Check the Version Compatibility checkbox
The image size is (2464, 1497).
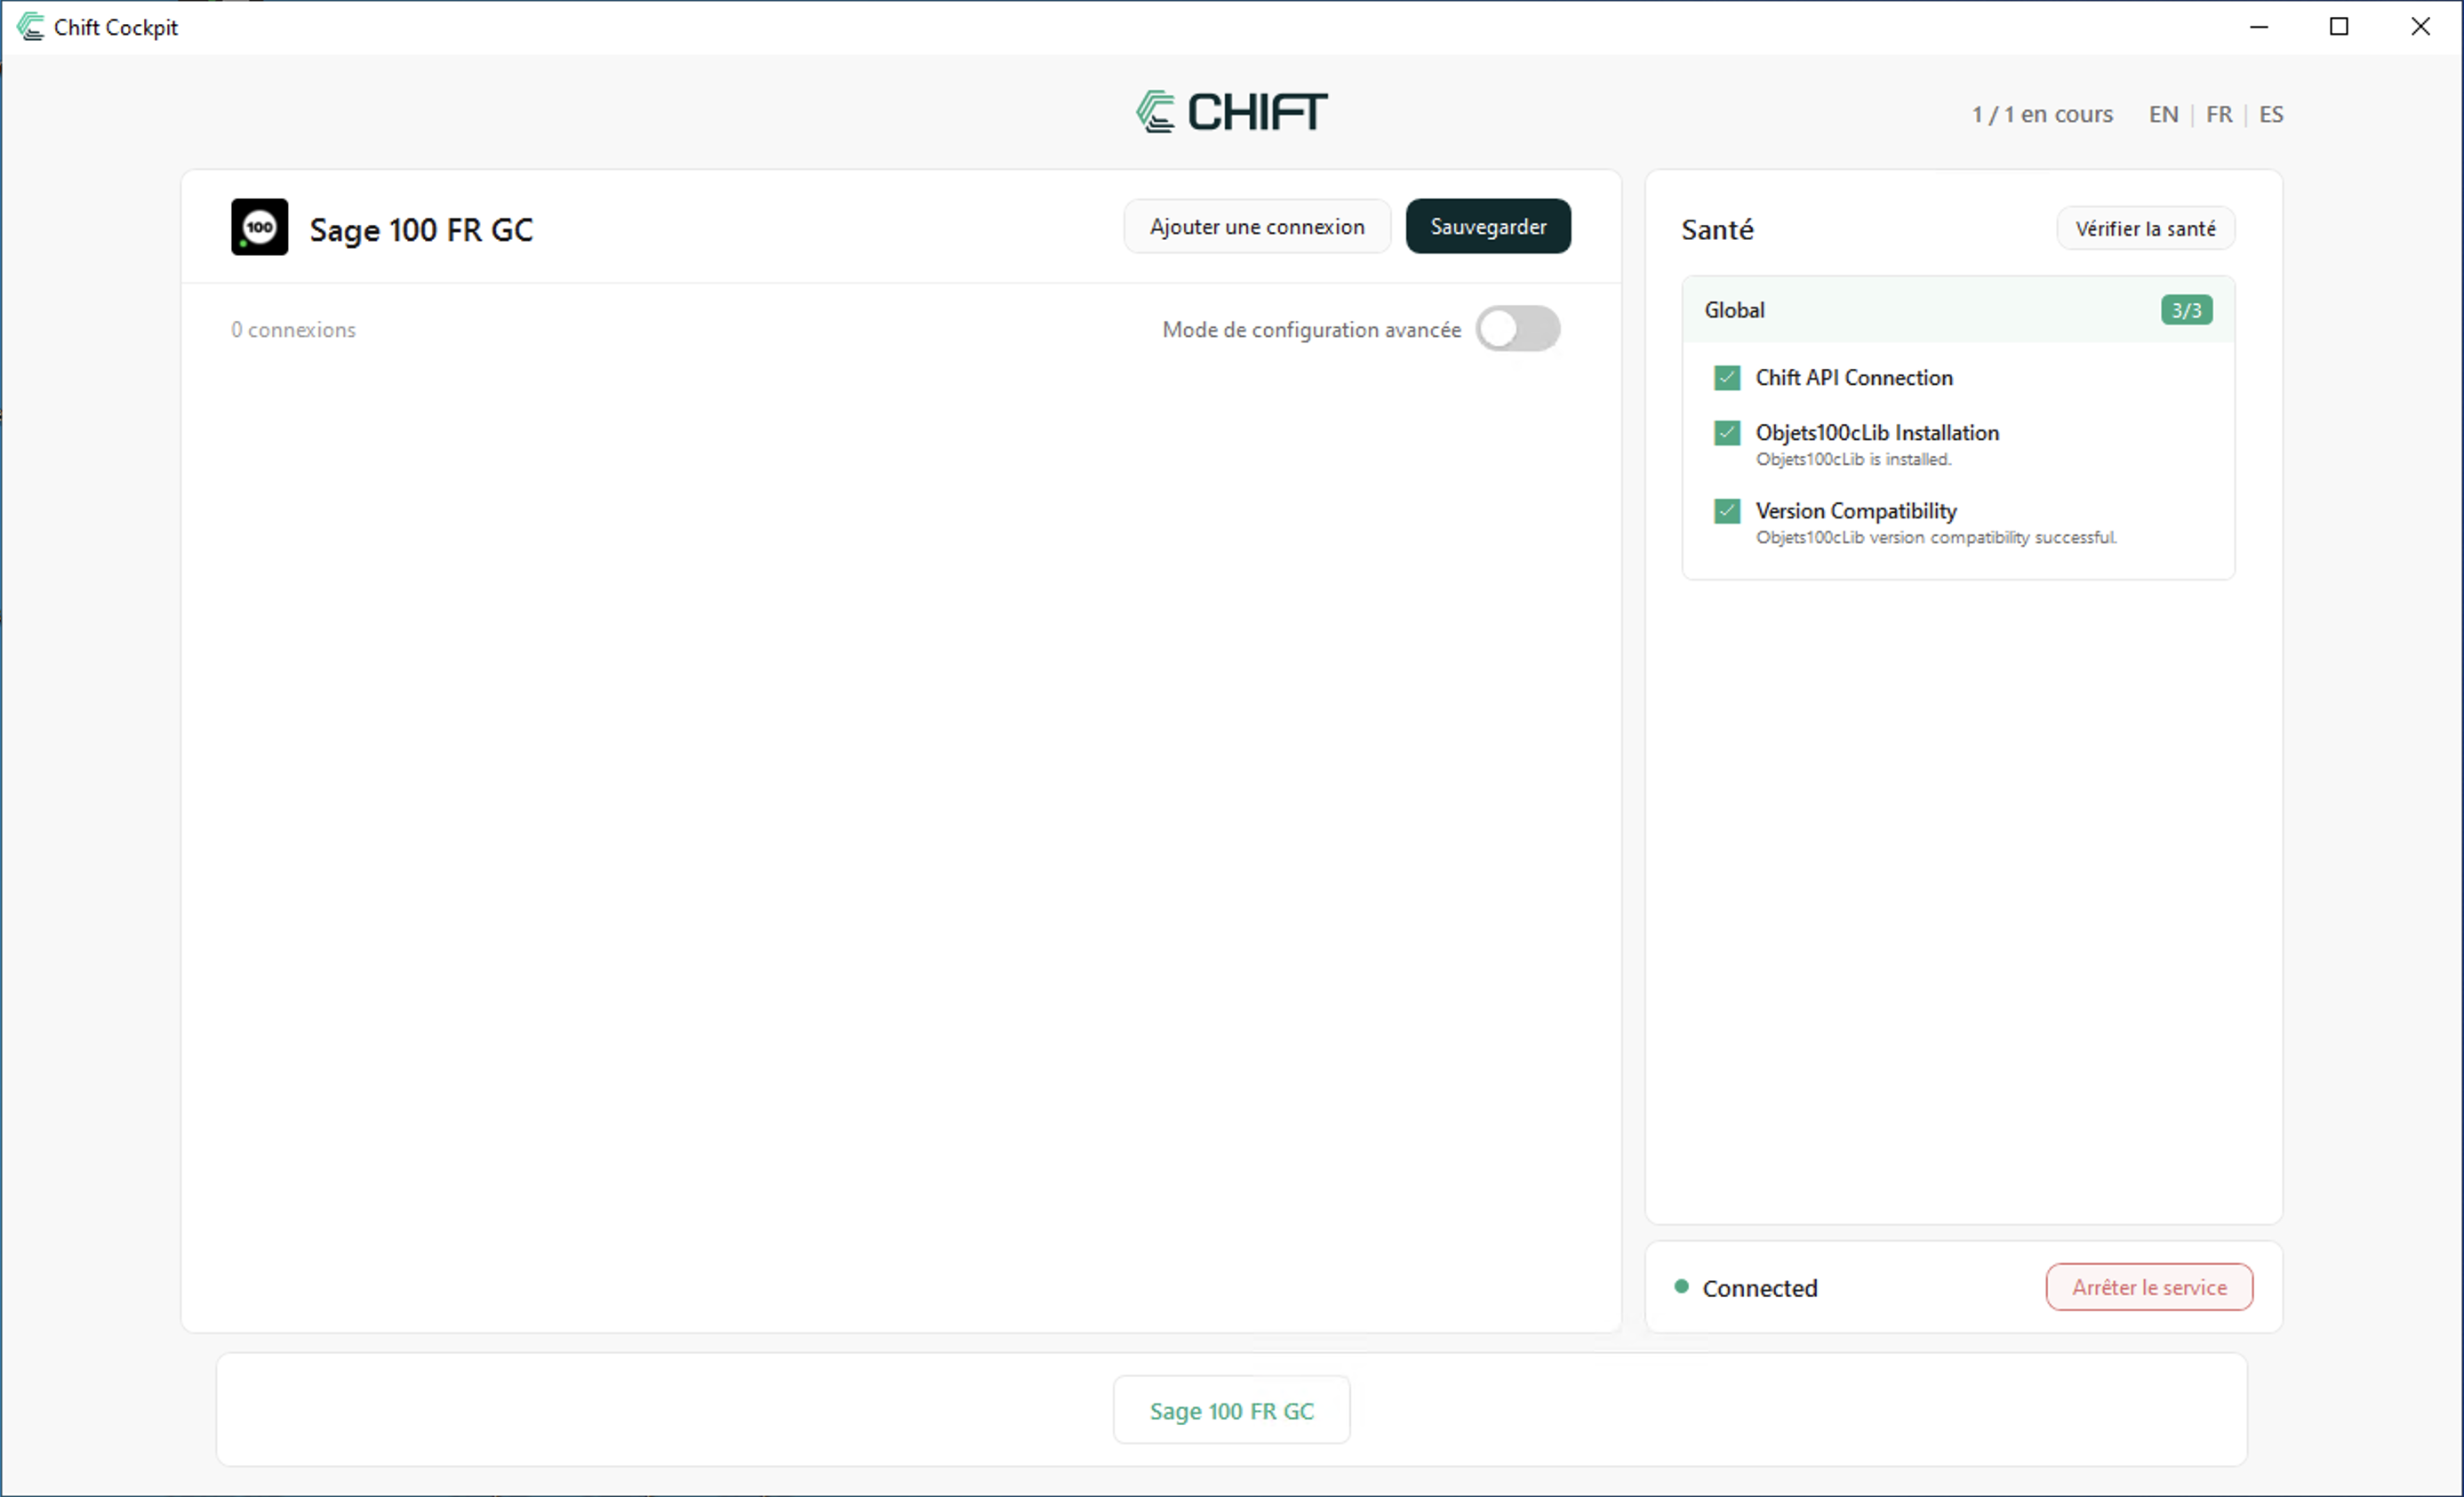point(1727,511)
